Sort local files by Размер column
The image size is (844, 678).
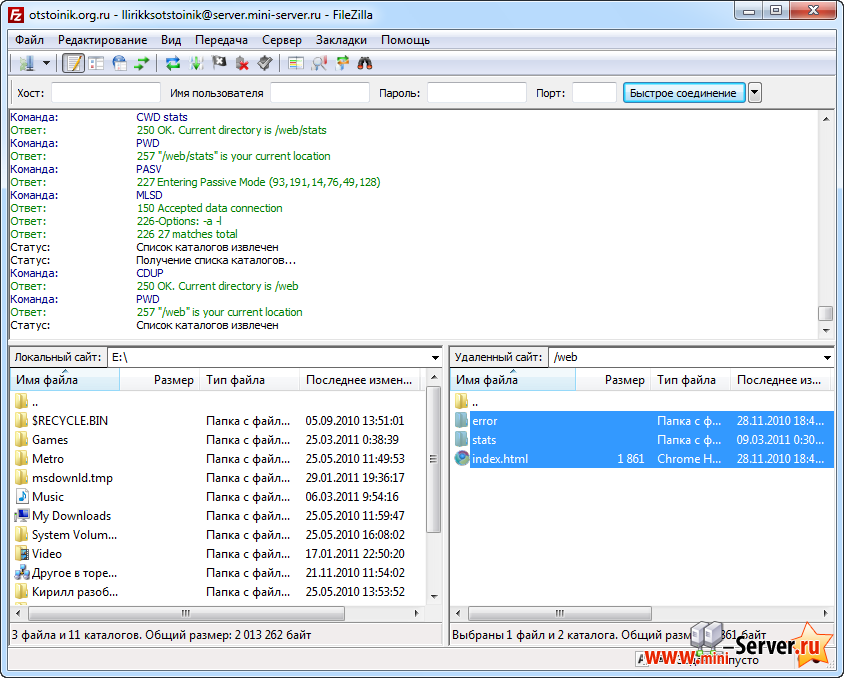tap(159, 380)
